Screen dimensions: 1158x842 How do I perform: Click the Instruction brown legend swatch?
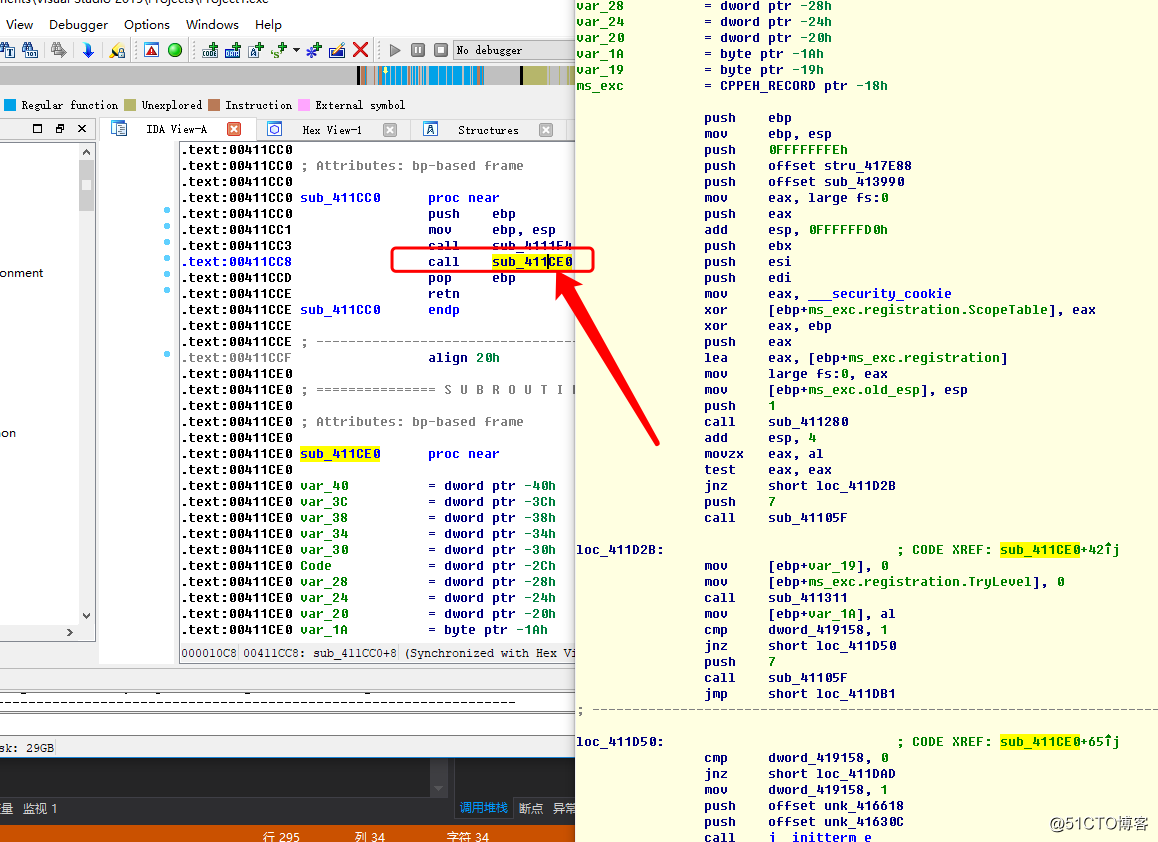point(214,105)
